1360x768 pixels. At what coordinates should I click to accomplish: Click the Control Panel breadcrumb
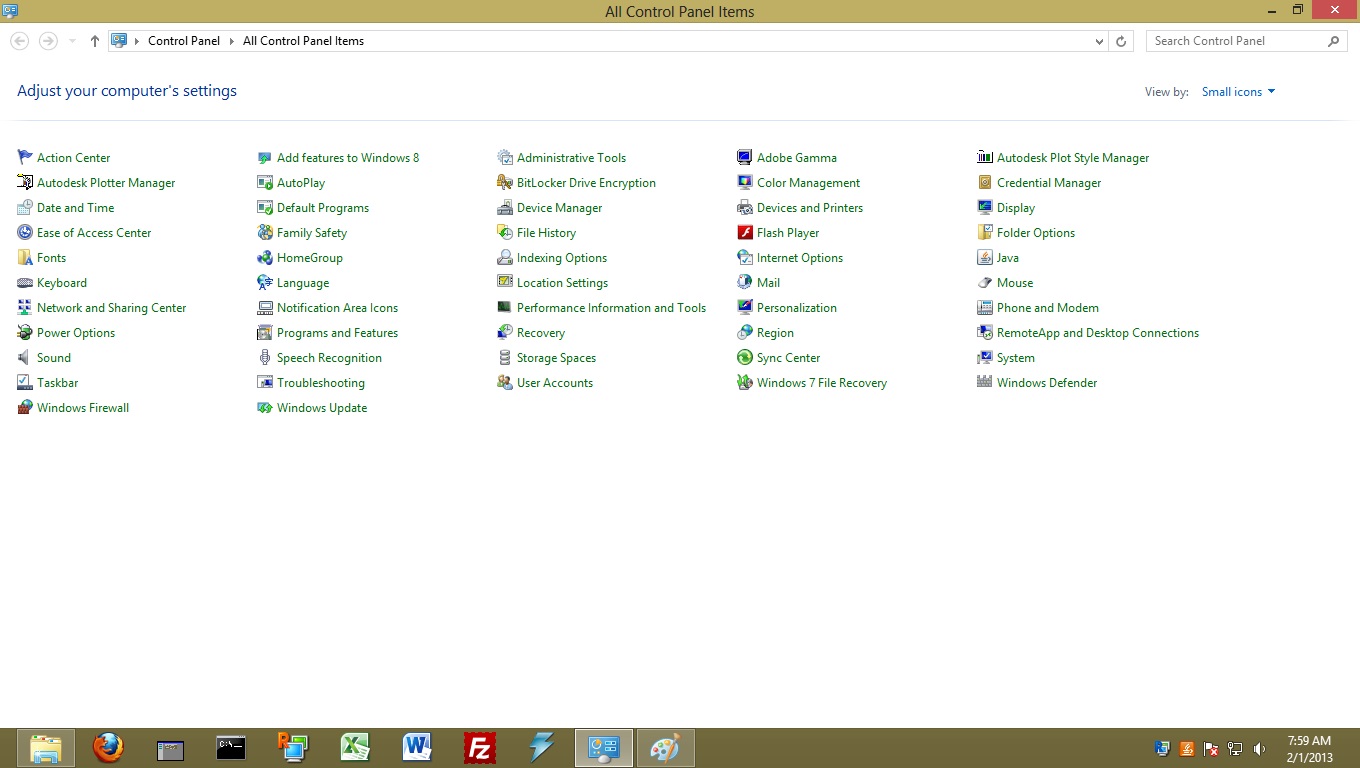184,41
